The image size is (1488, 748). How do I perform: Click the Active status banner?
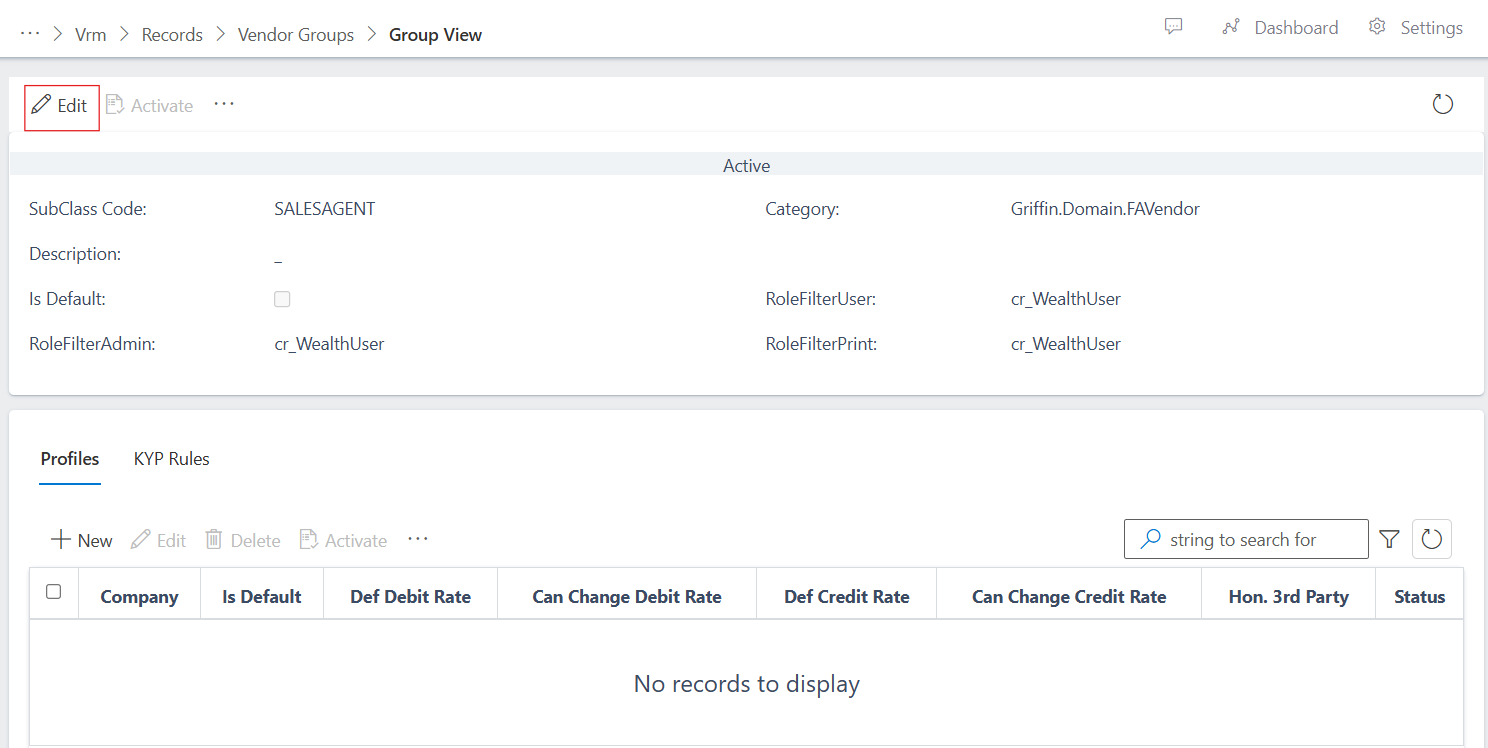click(746, 166)
